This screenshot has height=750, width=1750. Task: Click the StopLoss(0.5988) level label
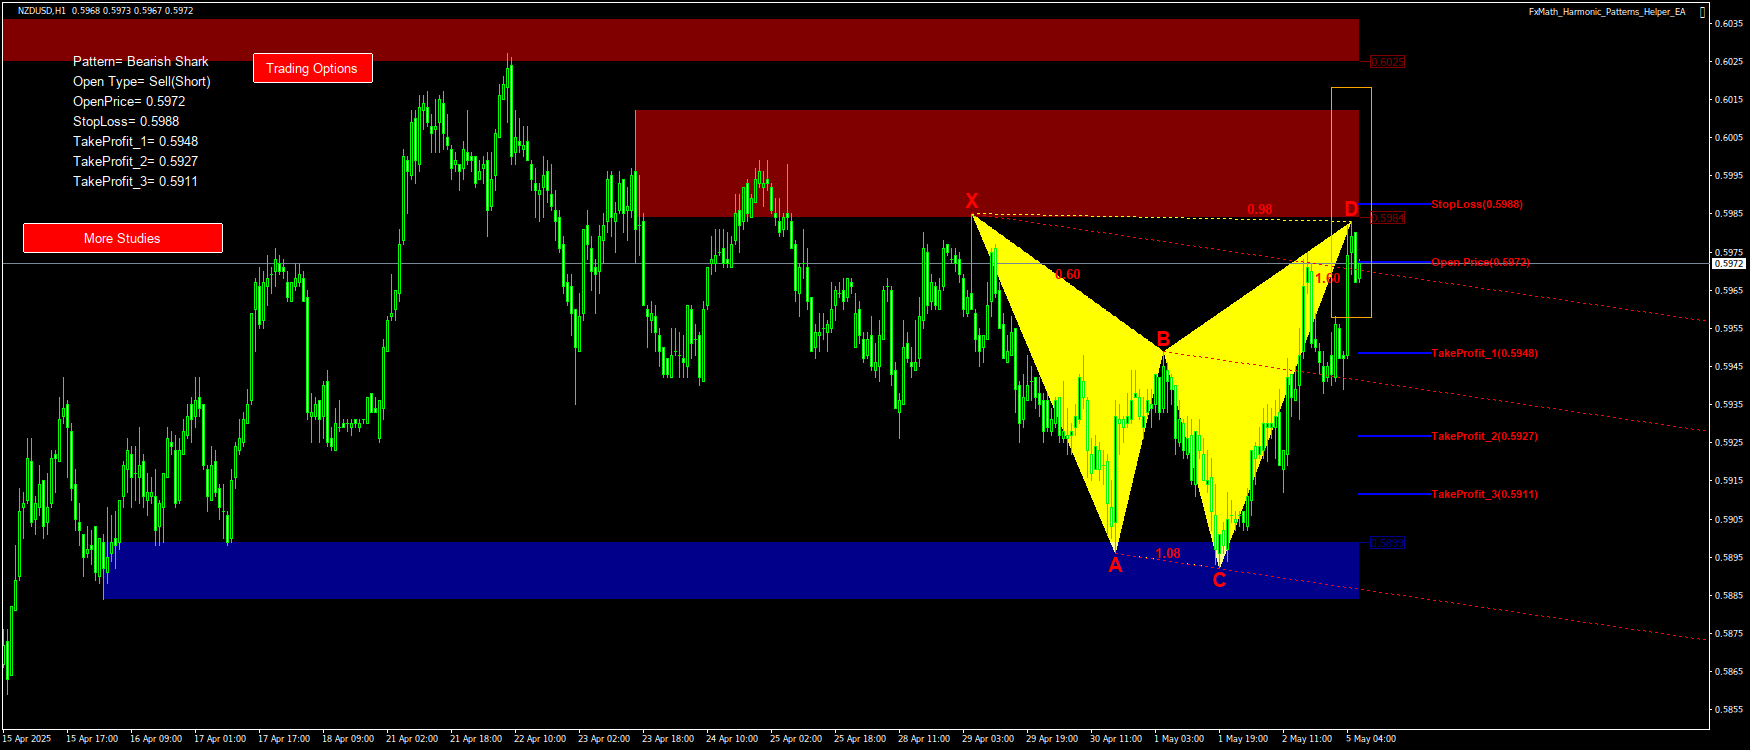(x=1476, y=204)
